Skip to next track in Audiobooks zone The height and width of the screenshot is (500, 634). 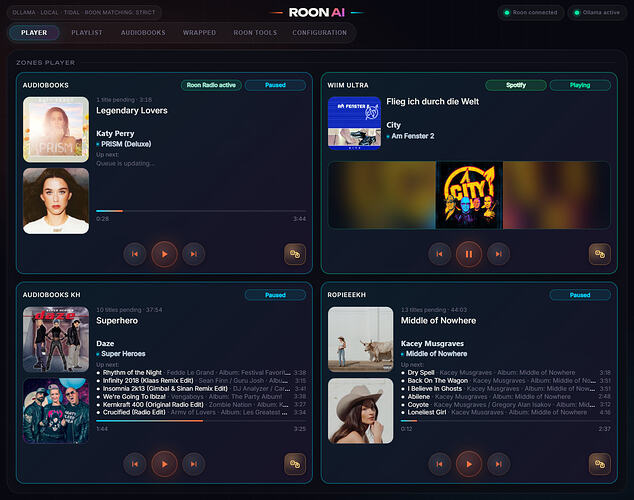click(x=194, y=254)
